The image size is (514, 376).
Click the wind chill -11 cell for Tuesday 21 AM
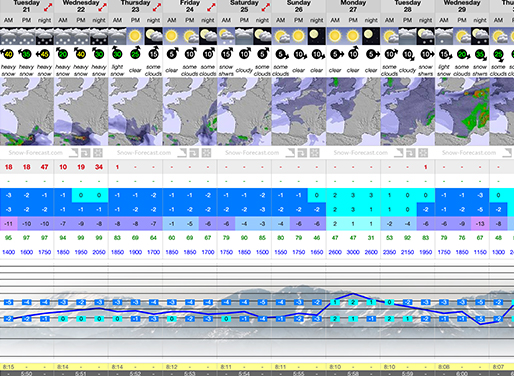(9, 224)
